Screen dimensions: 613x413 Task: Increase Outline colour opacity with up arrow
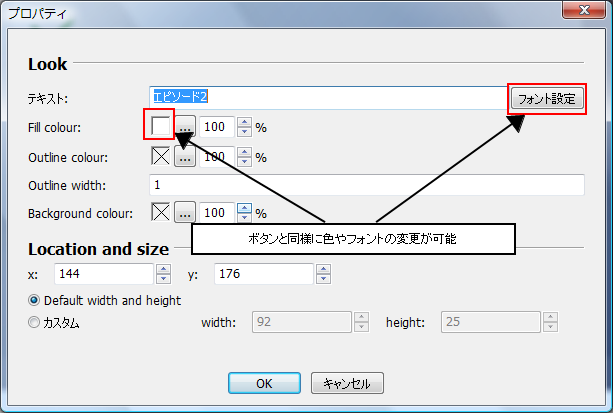tap(244, 152)
